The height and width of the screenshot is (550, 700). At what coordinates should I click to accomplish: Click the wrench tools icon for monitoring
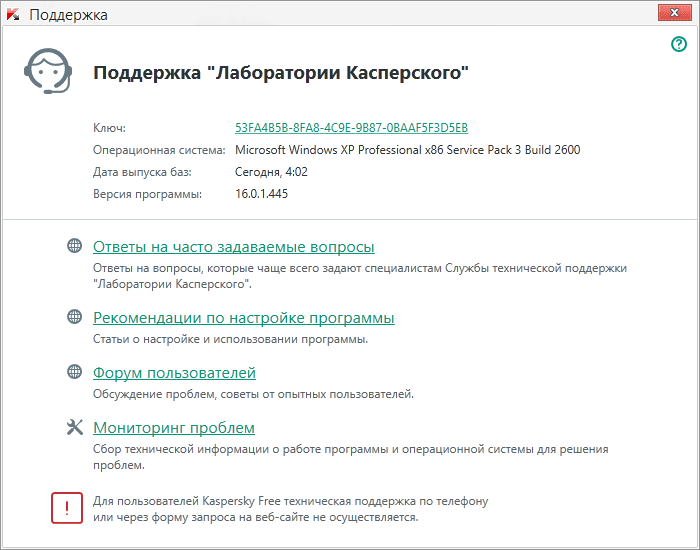coord(75,427)
